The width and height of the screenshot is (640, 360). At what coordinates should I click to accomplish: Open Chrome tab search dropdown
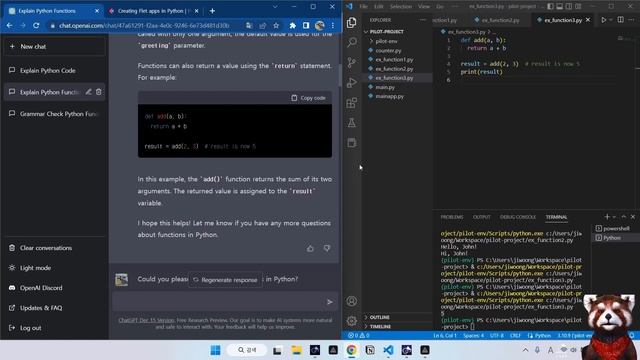[x=275, y=7]
